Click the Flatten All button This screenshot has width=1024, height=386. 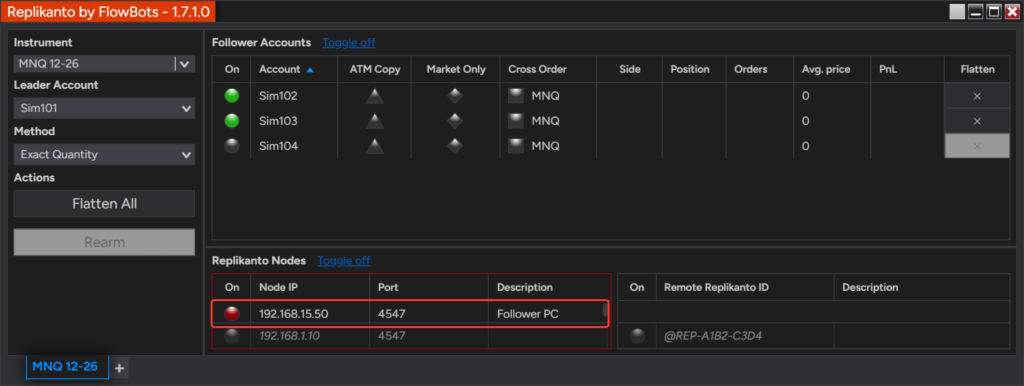click(x=104, y=204)
